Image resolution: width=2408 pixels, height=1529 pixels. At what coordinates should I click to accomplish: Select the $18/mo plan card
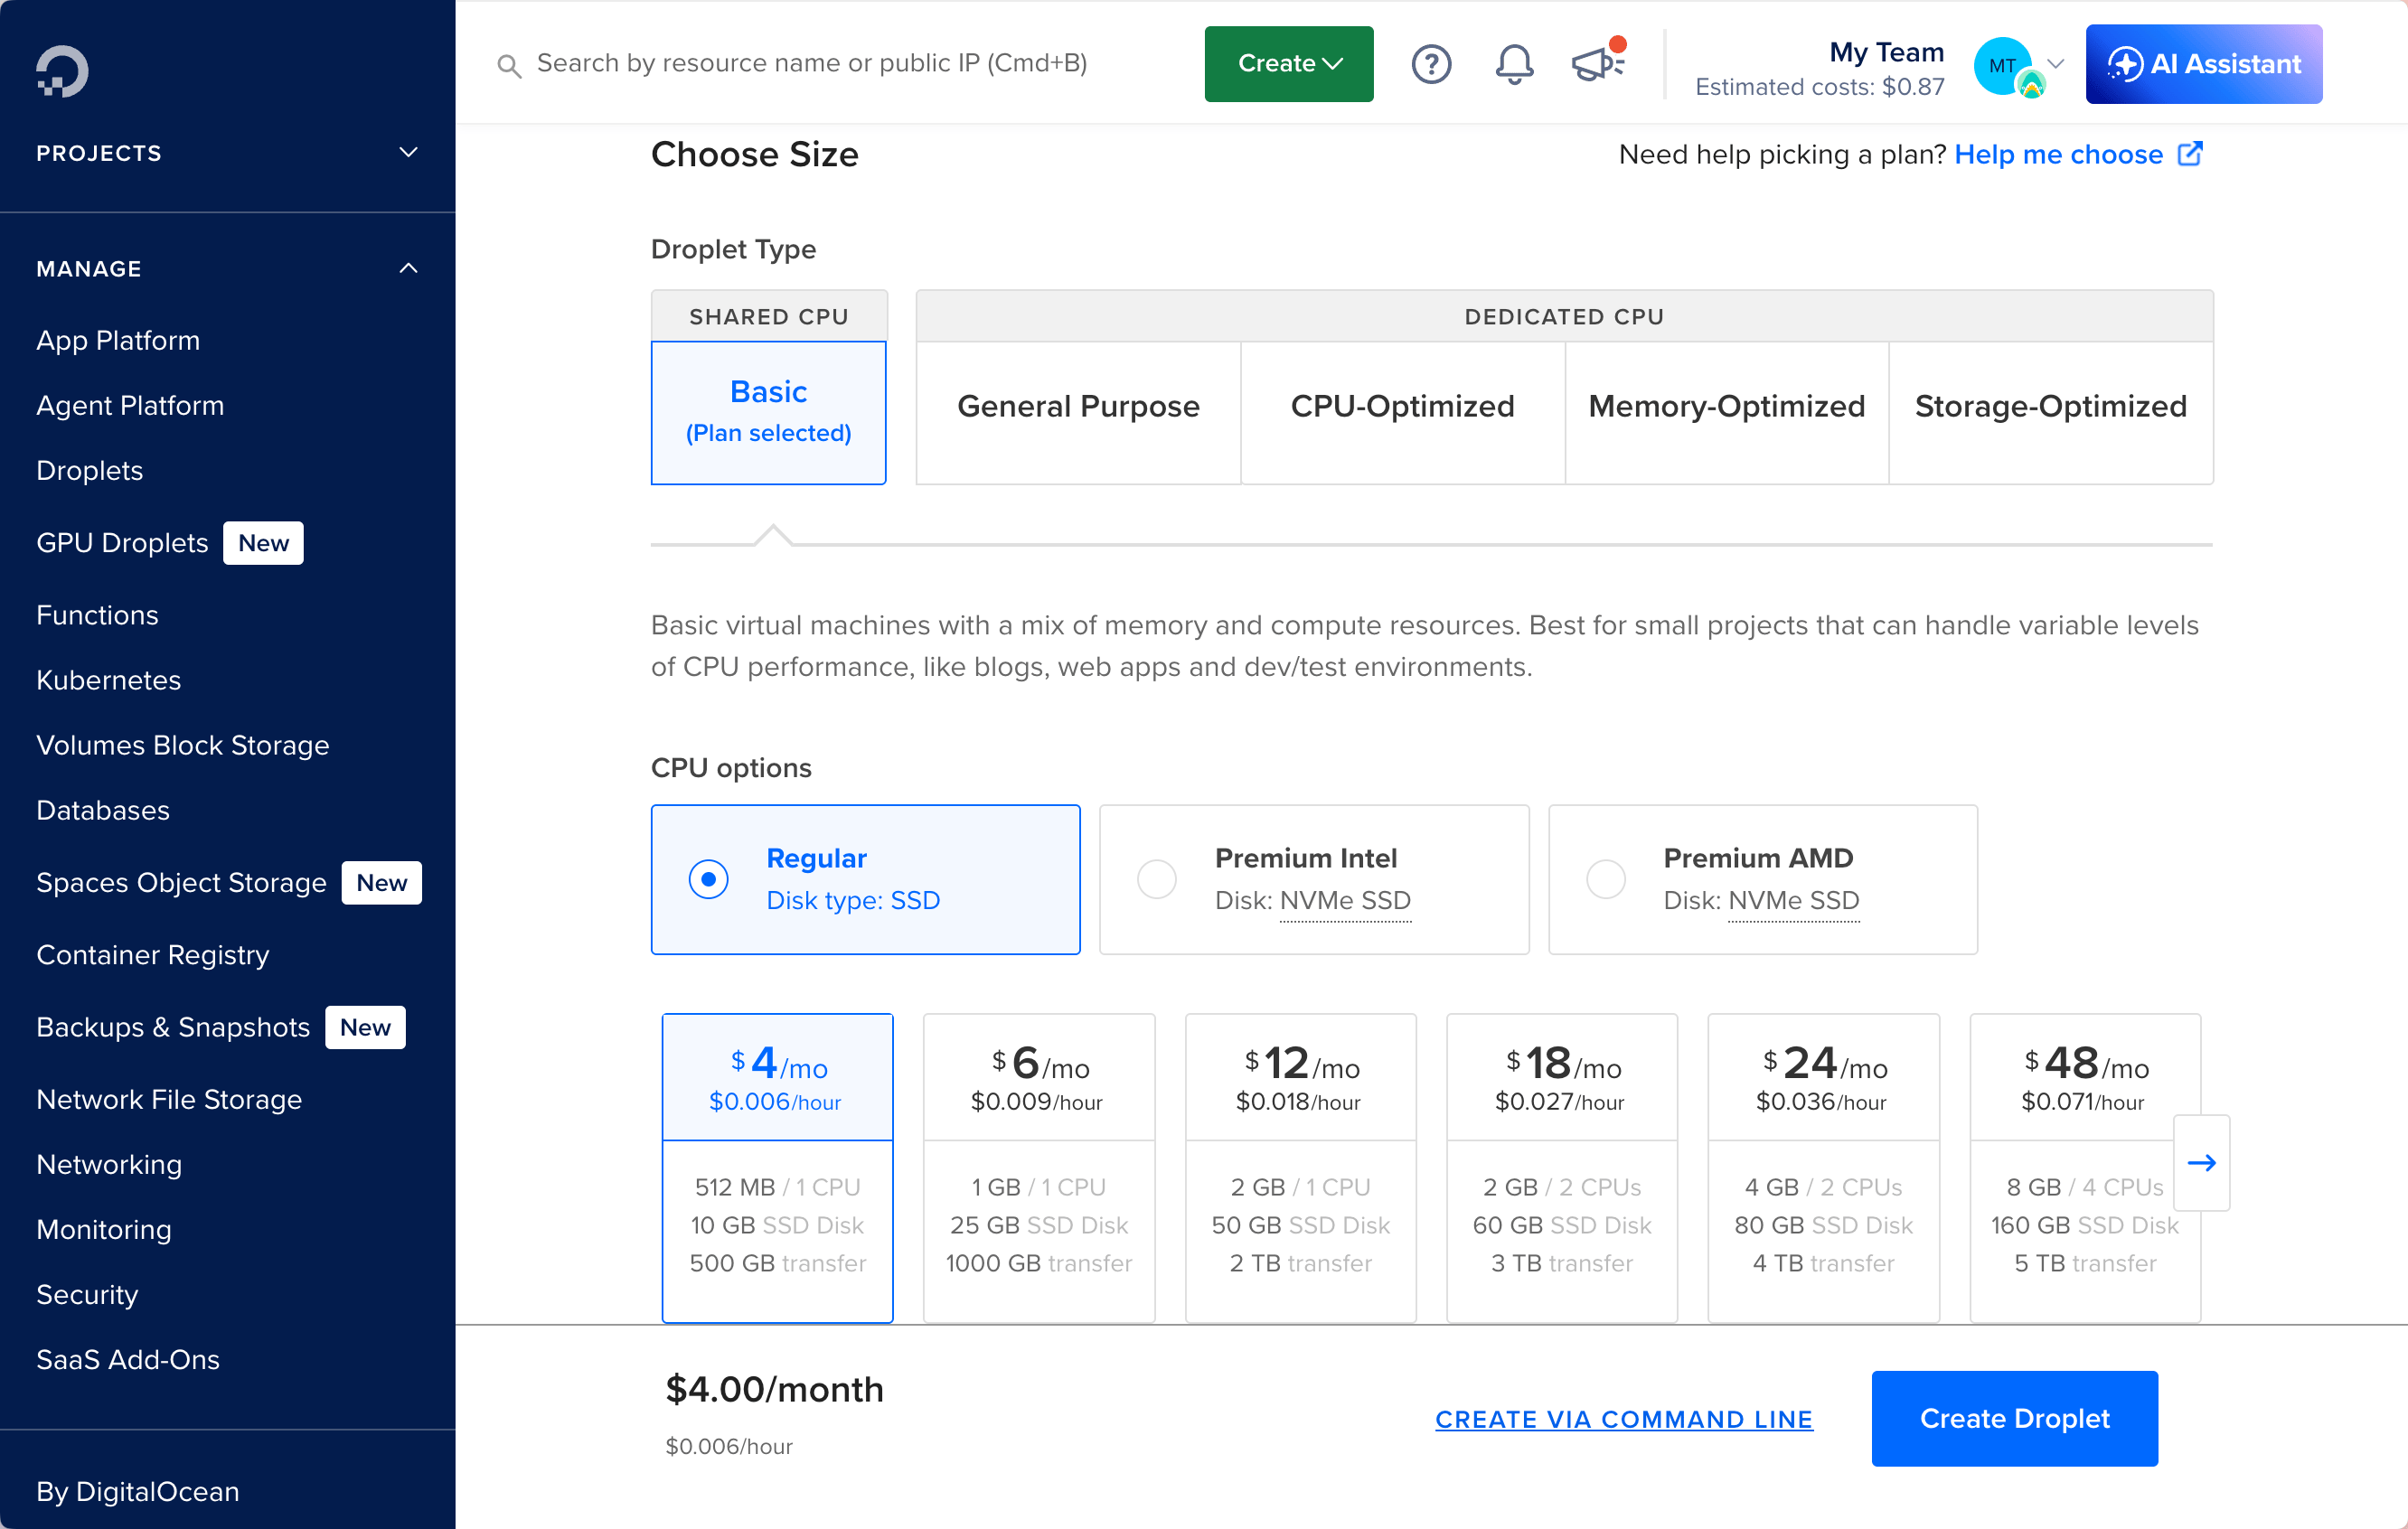click(x=1562, y=1167)
